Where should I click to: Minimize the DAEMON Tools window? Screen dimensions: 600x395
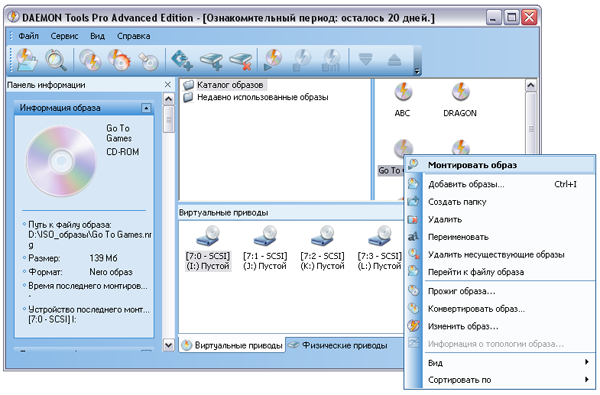point(494,17)
